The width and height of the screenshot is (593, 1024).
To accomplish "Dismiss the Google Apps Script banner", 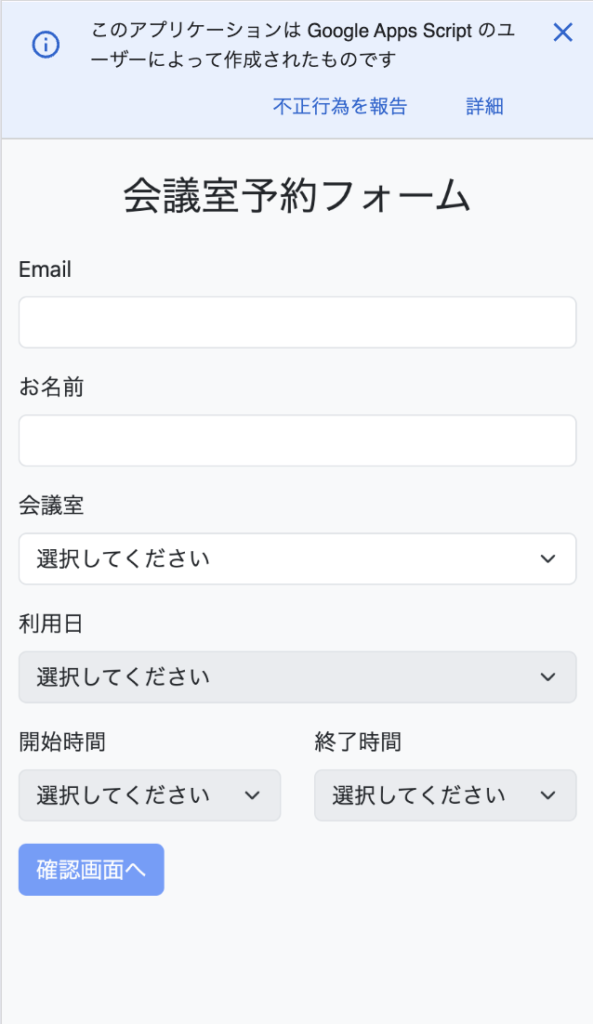I will coord(562,32).
